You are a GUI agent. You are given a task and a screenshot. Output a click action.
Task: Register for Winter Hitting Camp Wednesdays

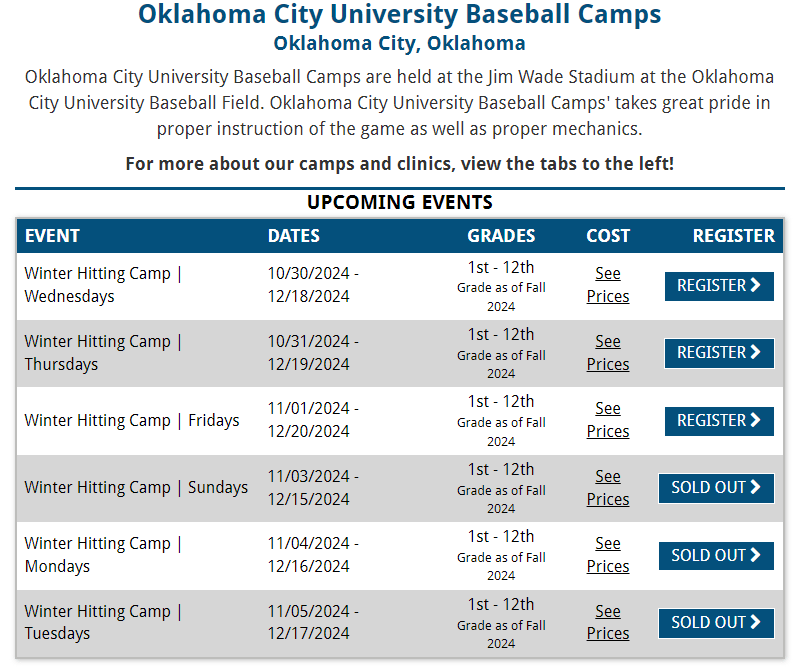click(719, 286)
